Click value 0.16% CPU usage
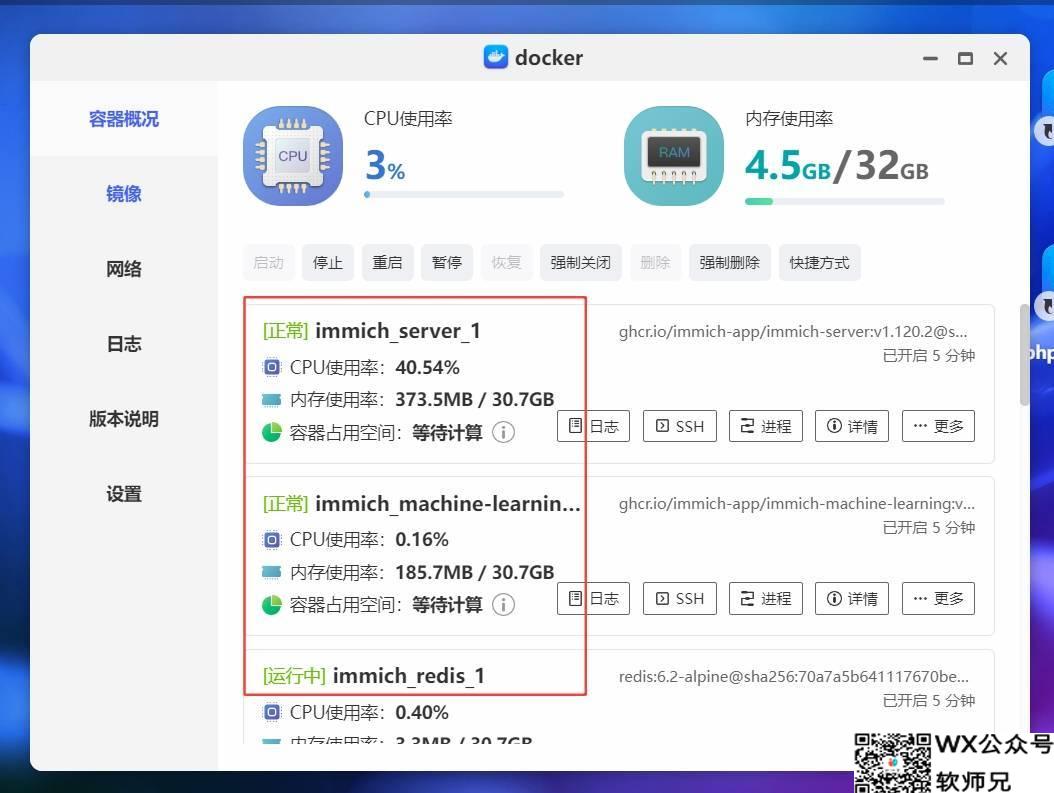The image size is (1054, 793). [x=422, y=540]
